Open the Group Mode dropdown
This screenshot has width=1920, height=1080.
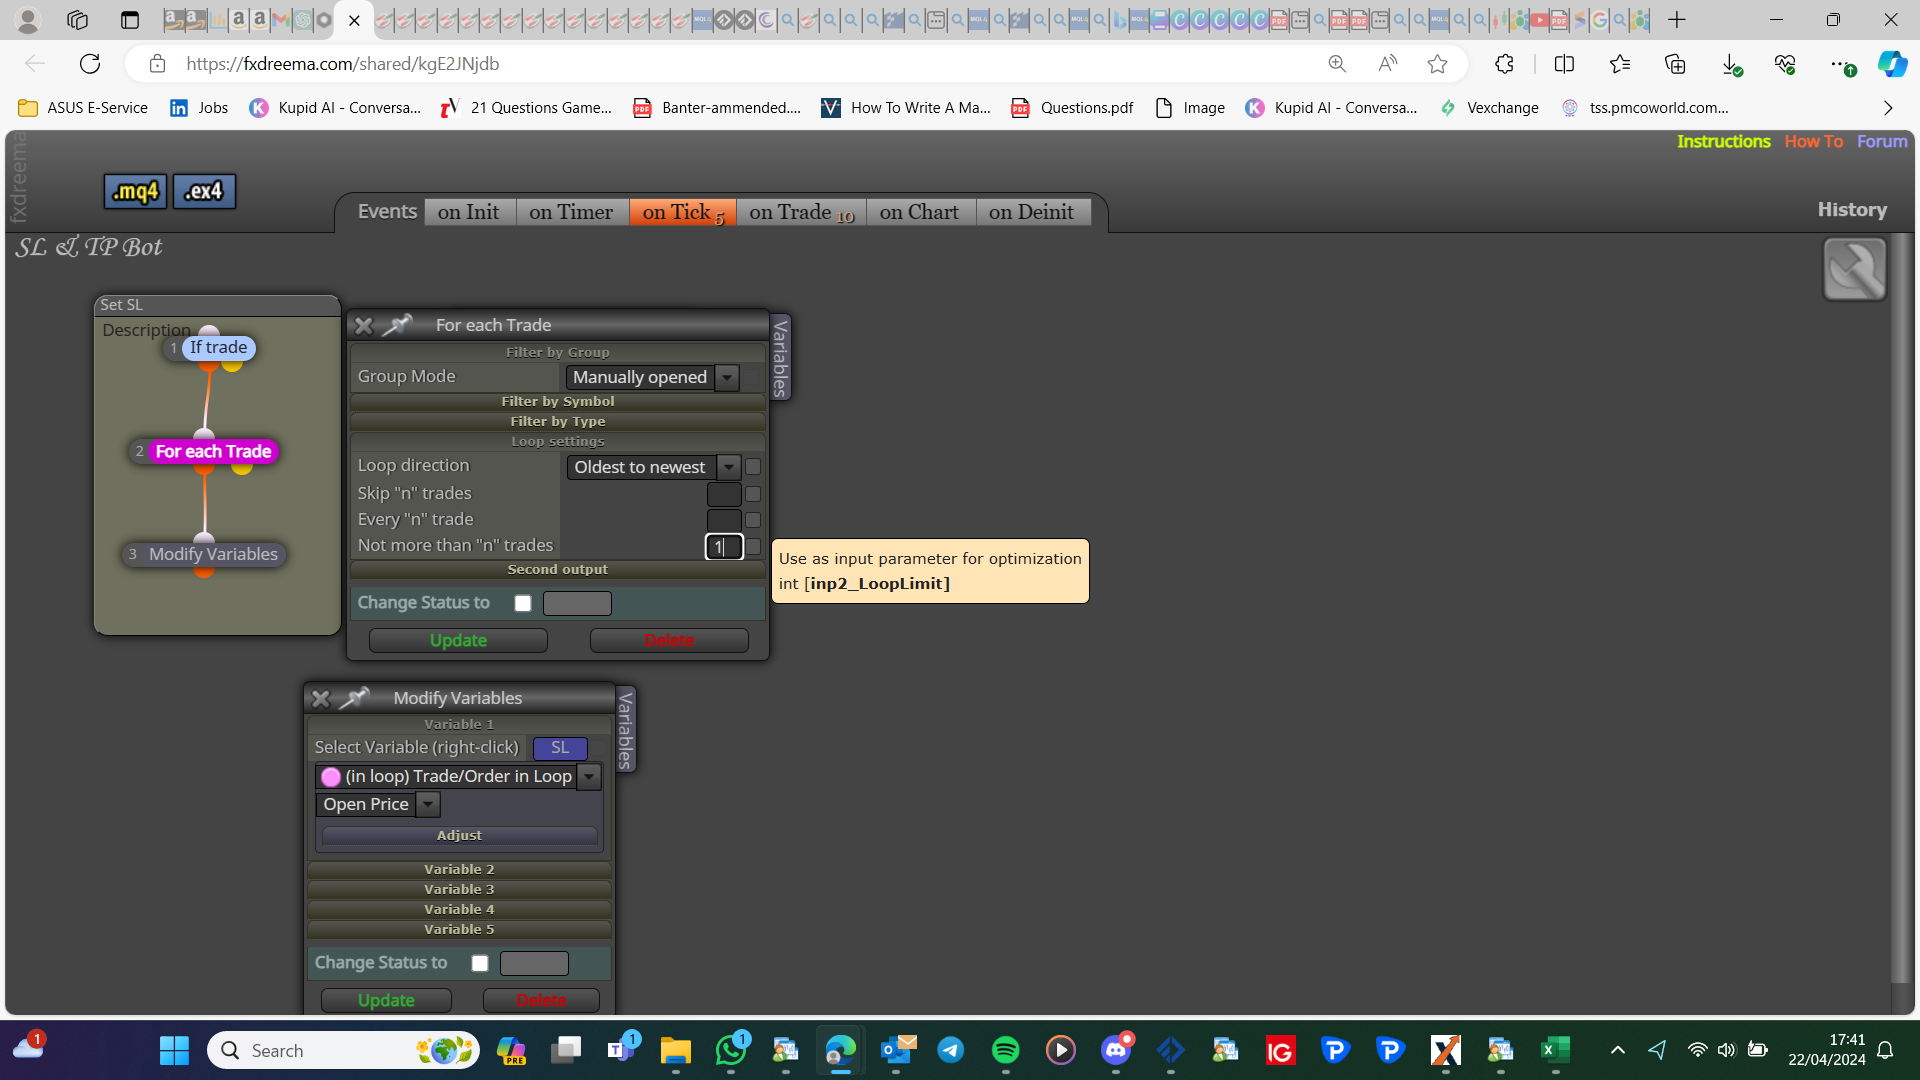click(652, 377)
